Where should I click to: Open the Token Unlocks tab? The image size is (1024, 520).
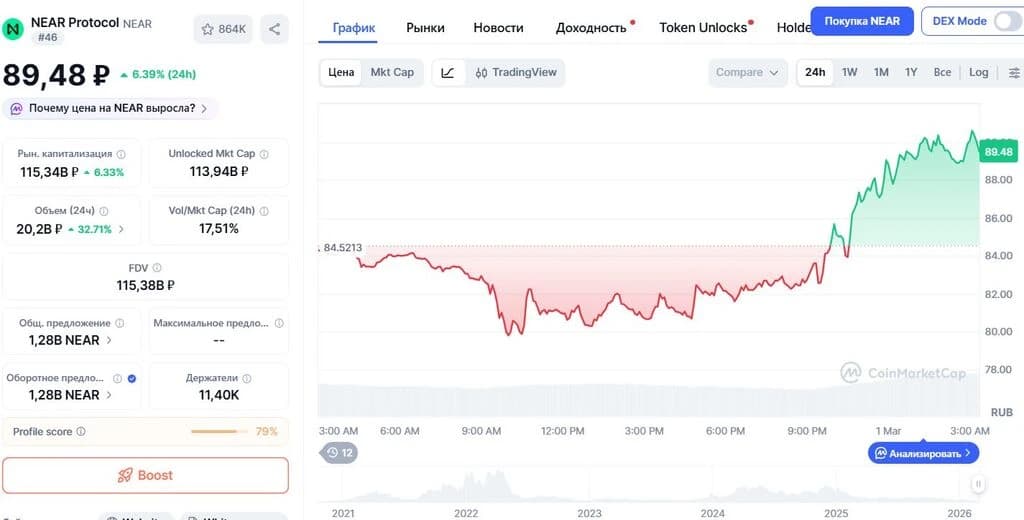703,28
